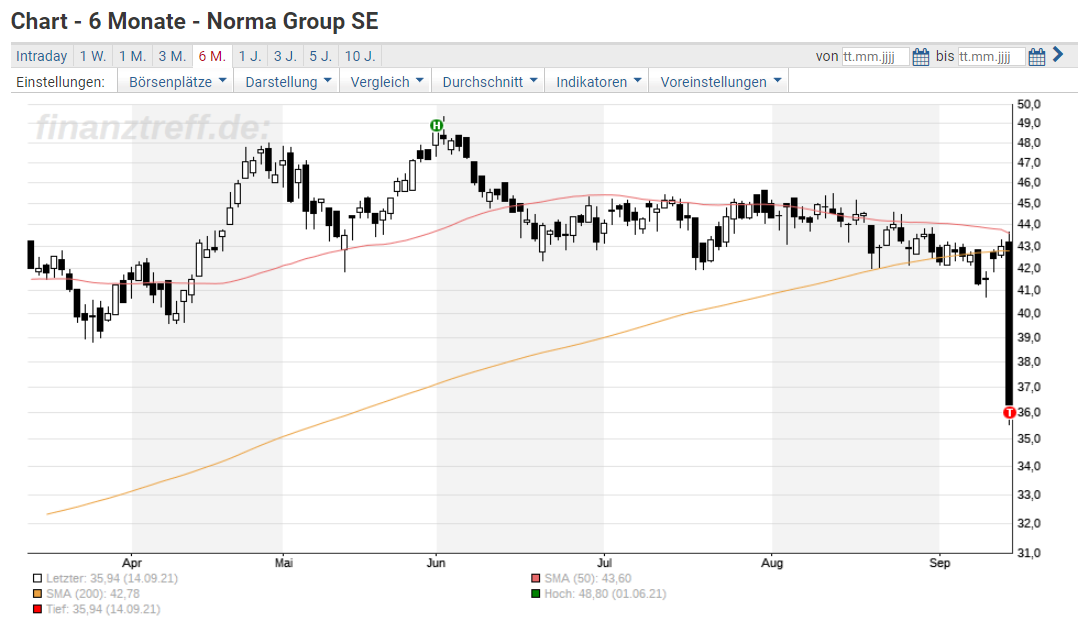
Task: Click the 36,0 price axis label
Action: tap(1029, 413)
